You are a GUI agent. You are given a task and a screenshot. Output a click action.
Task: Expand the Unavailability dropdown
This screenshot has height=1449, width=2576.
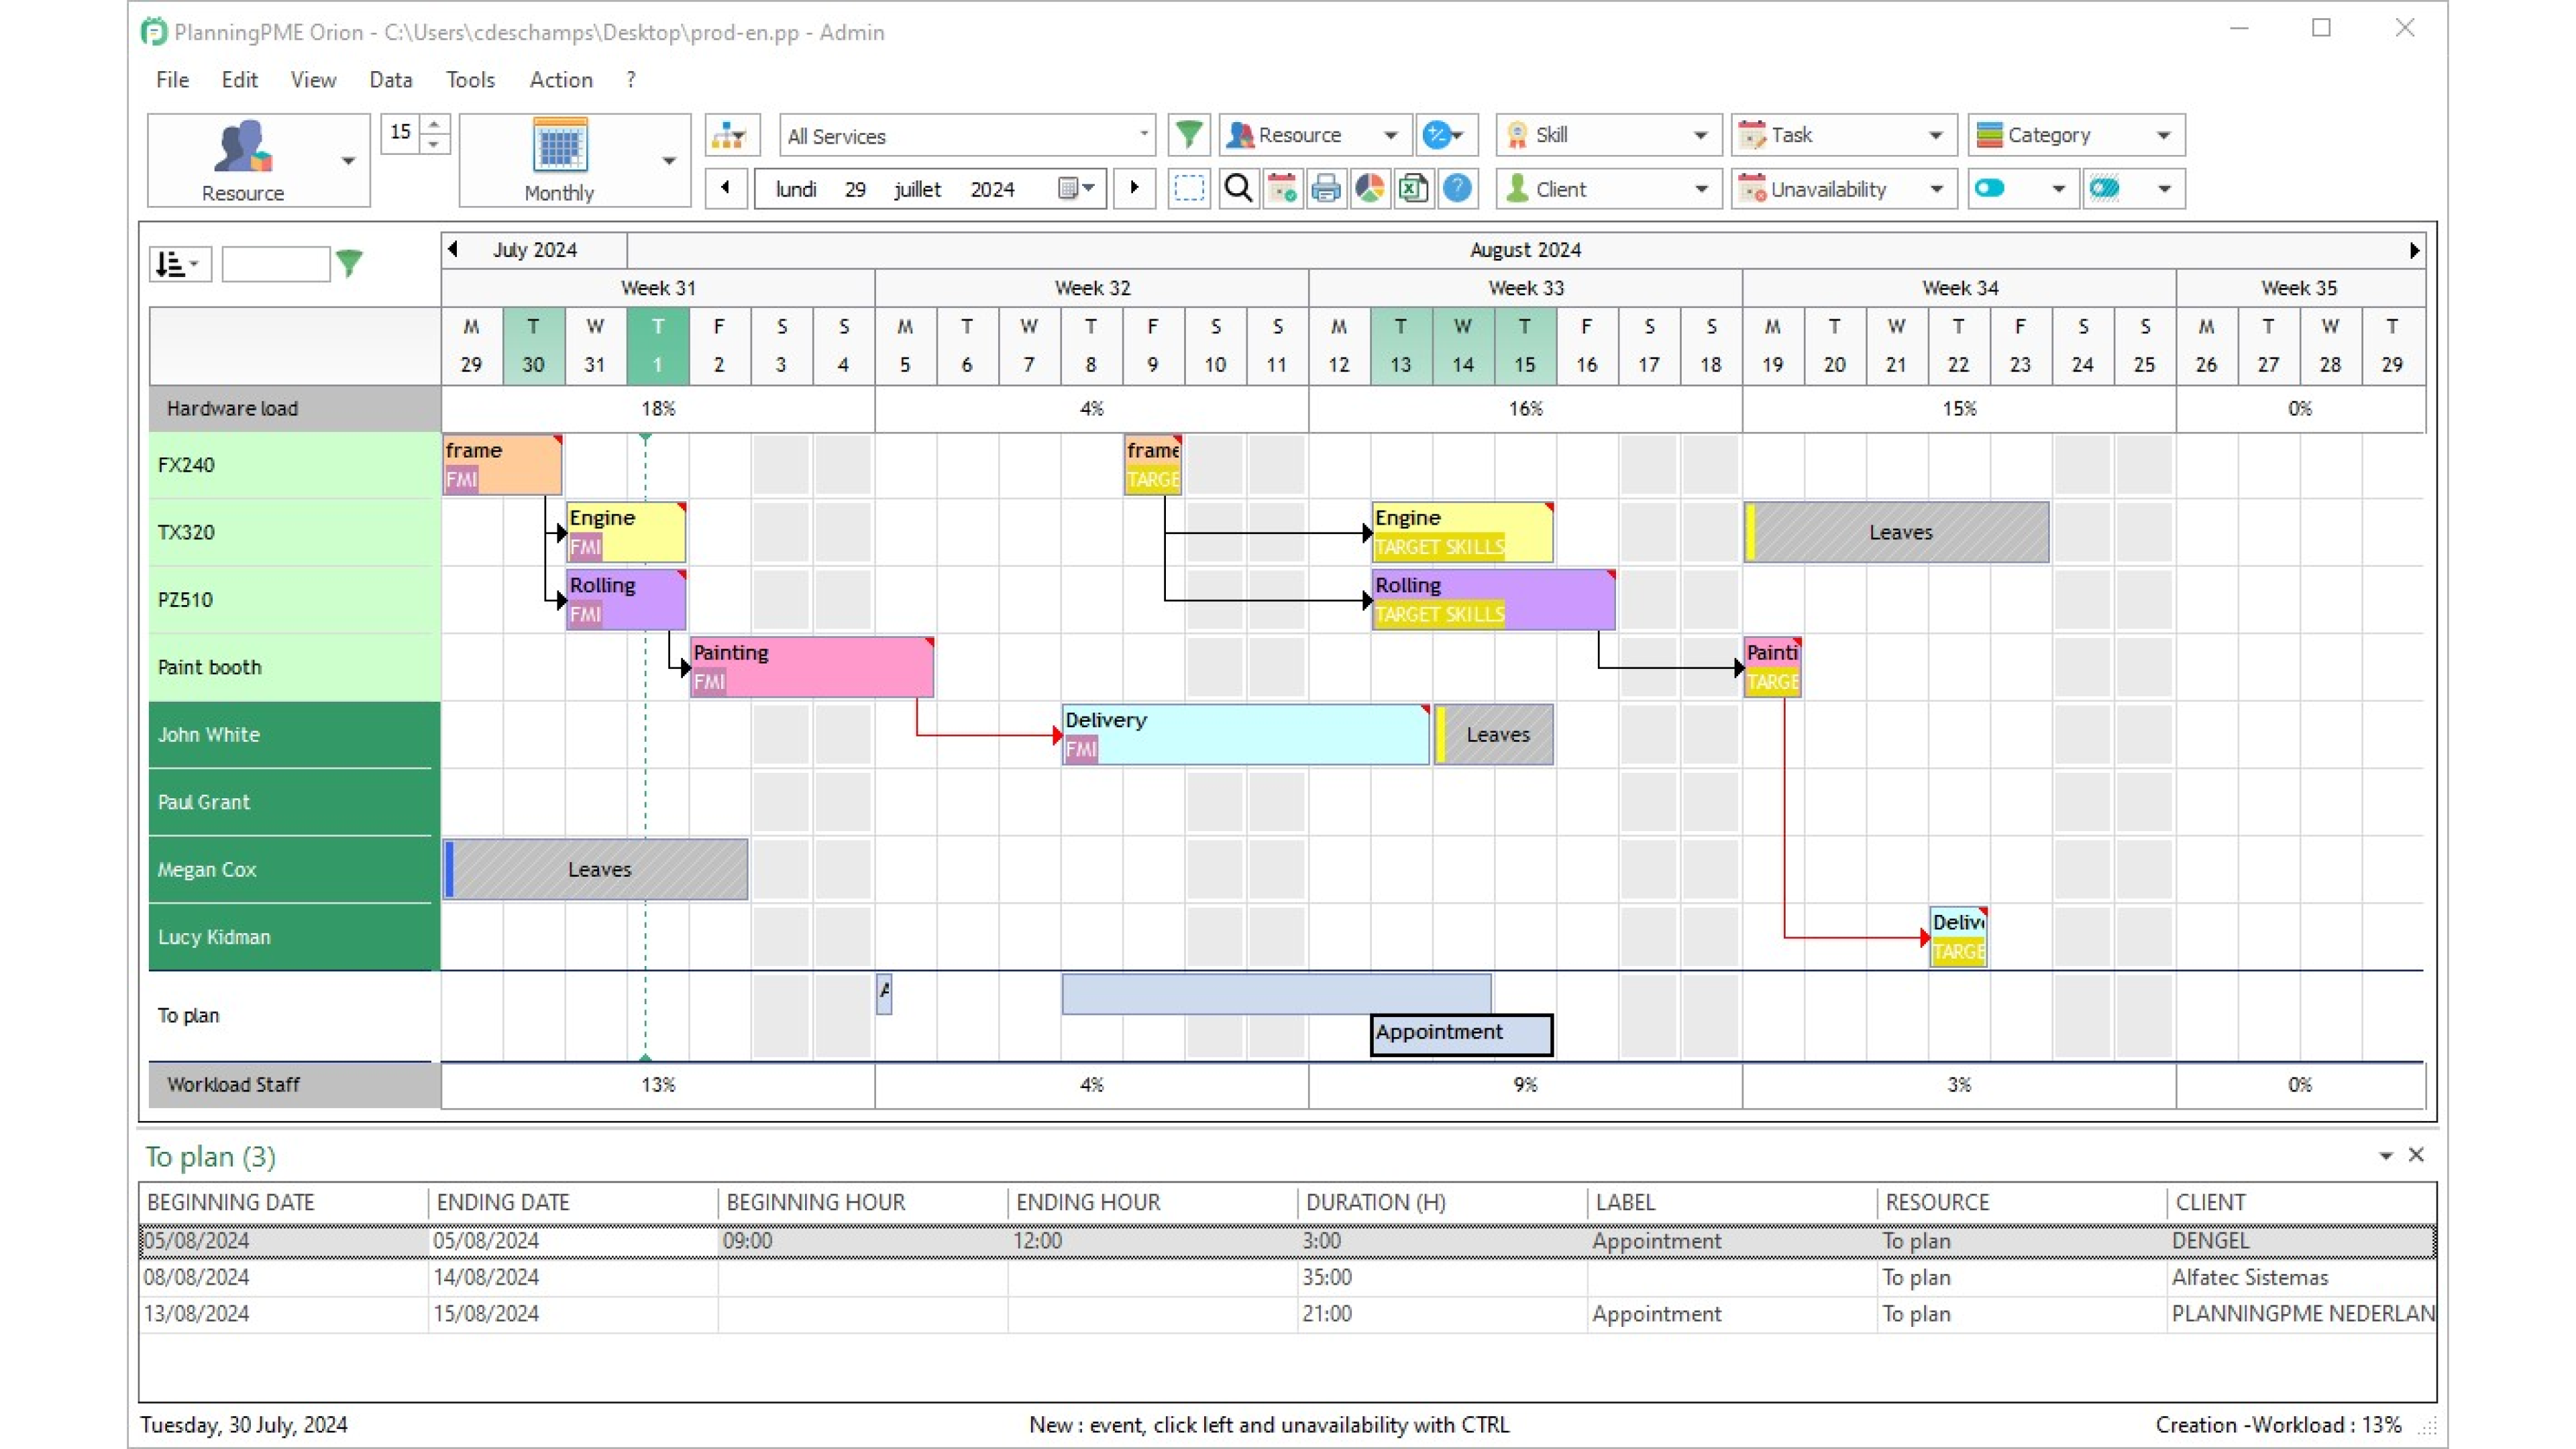pyautogui.click(x=1936, y=189)
